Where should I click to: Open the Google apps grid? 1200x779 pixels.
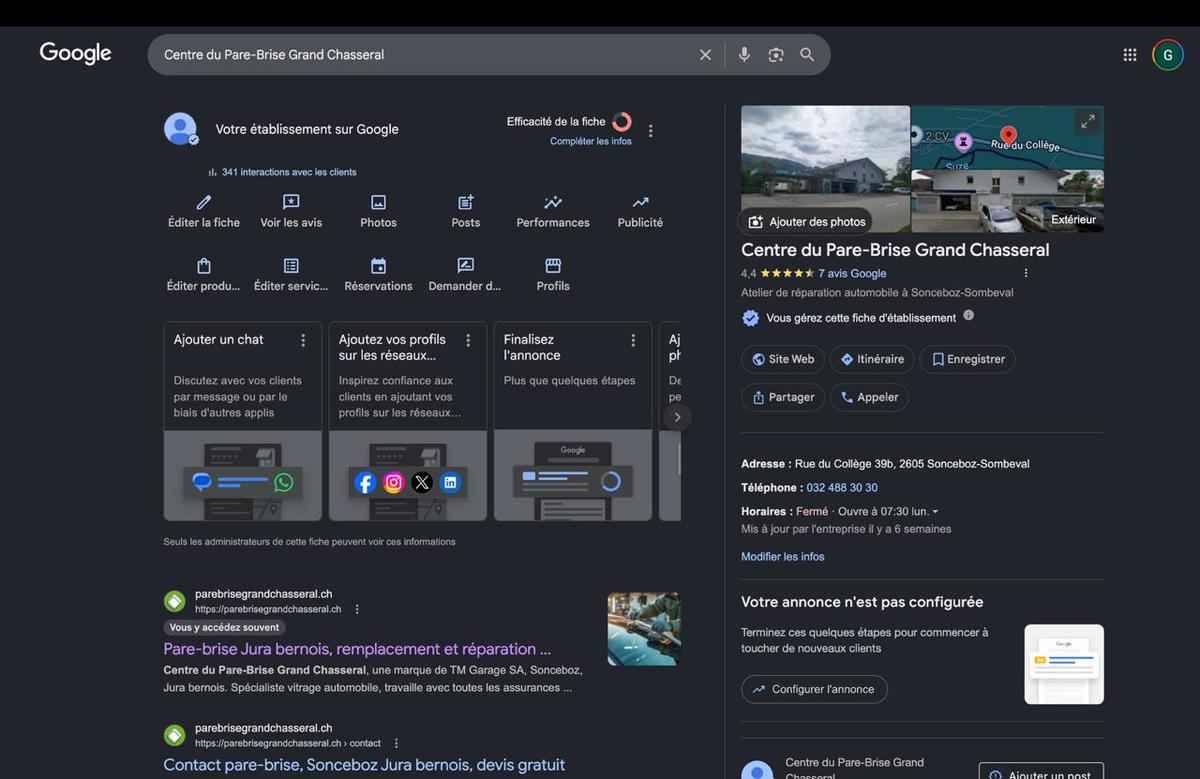1130,55
